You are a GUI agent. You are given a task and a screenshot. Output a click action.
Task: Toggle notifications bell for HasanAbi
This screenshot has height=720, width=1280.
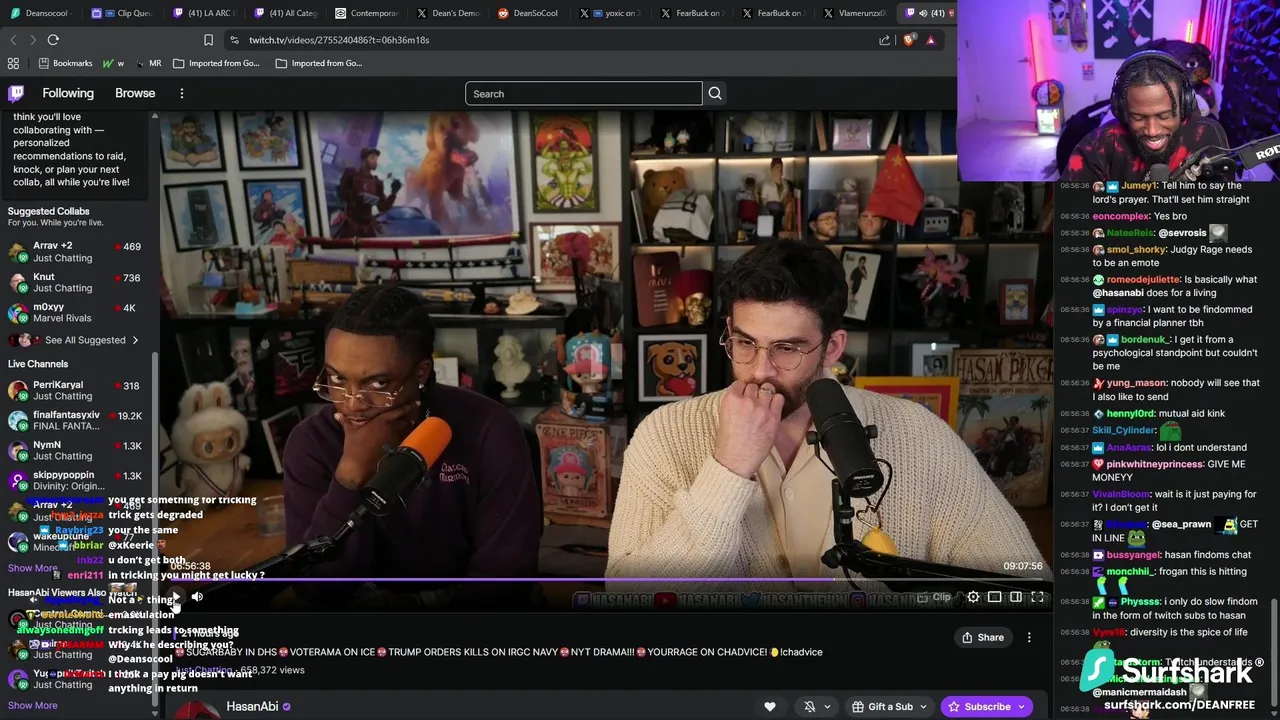point(810,707)
